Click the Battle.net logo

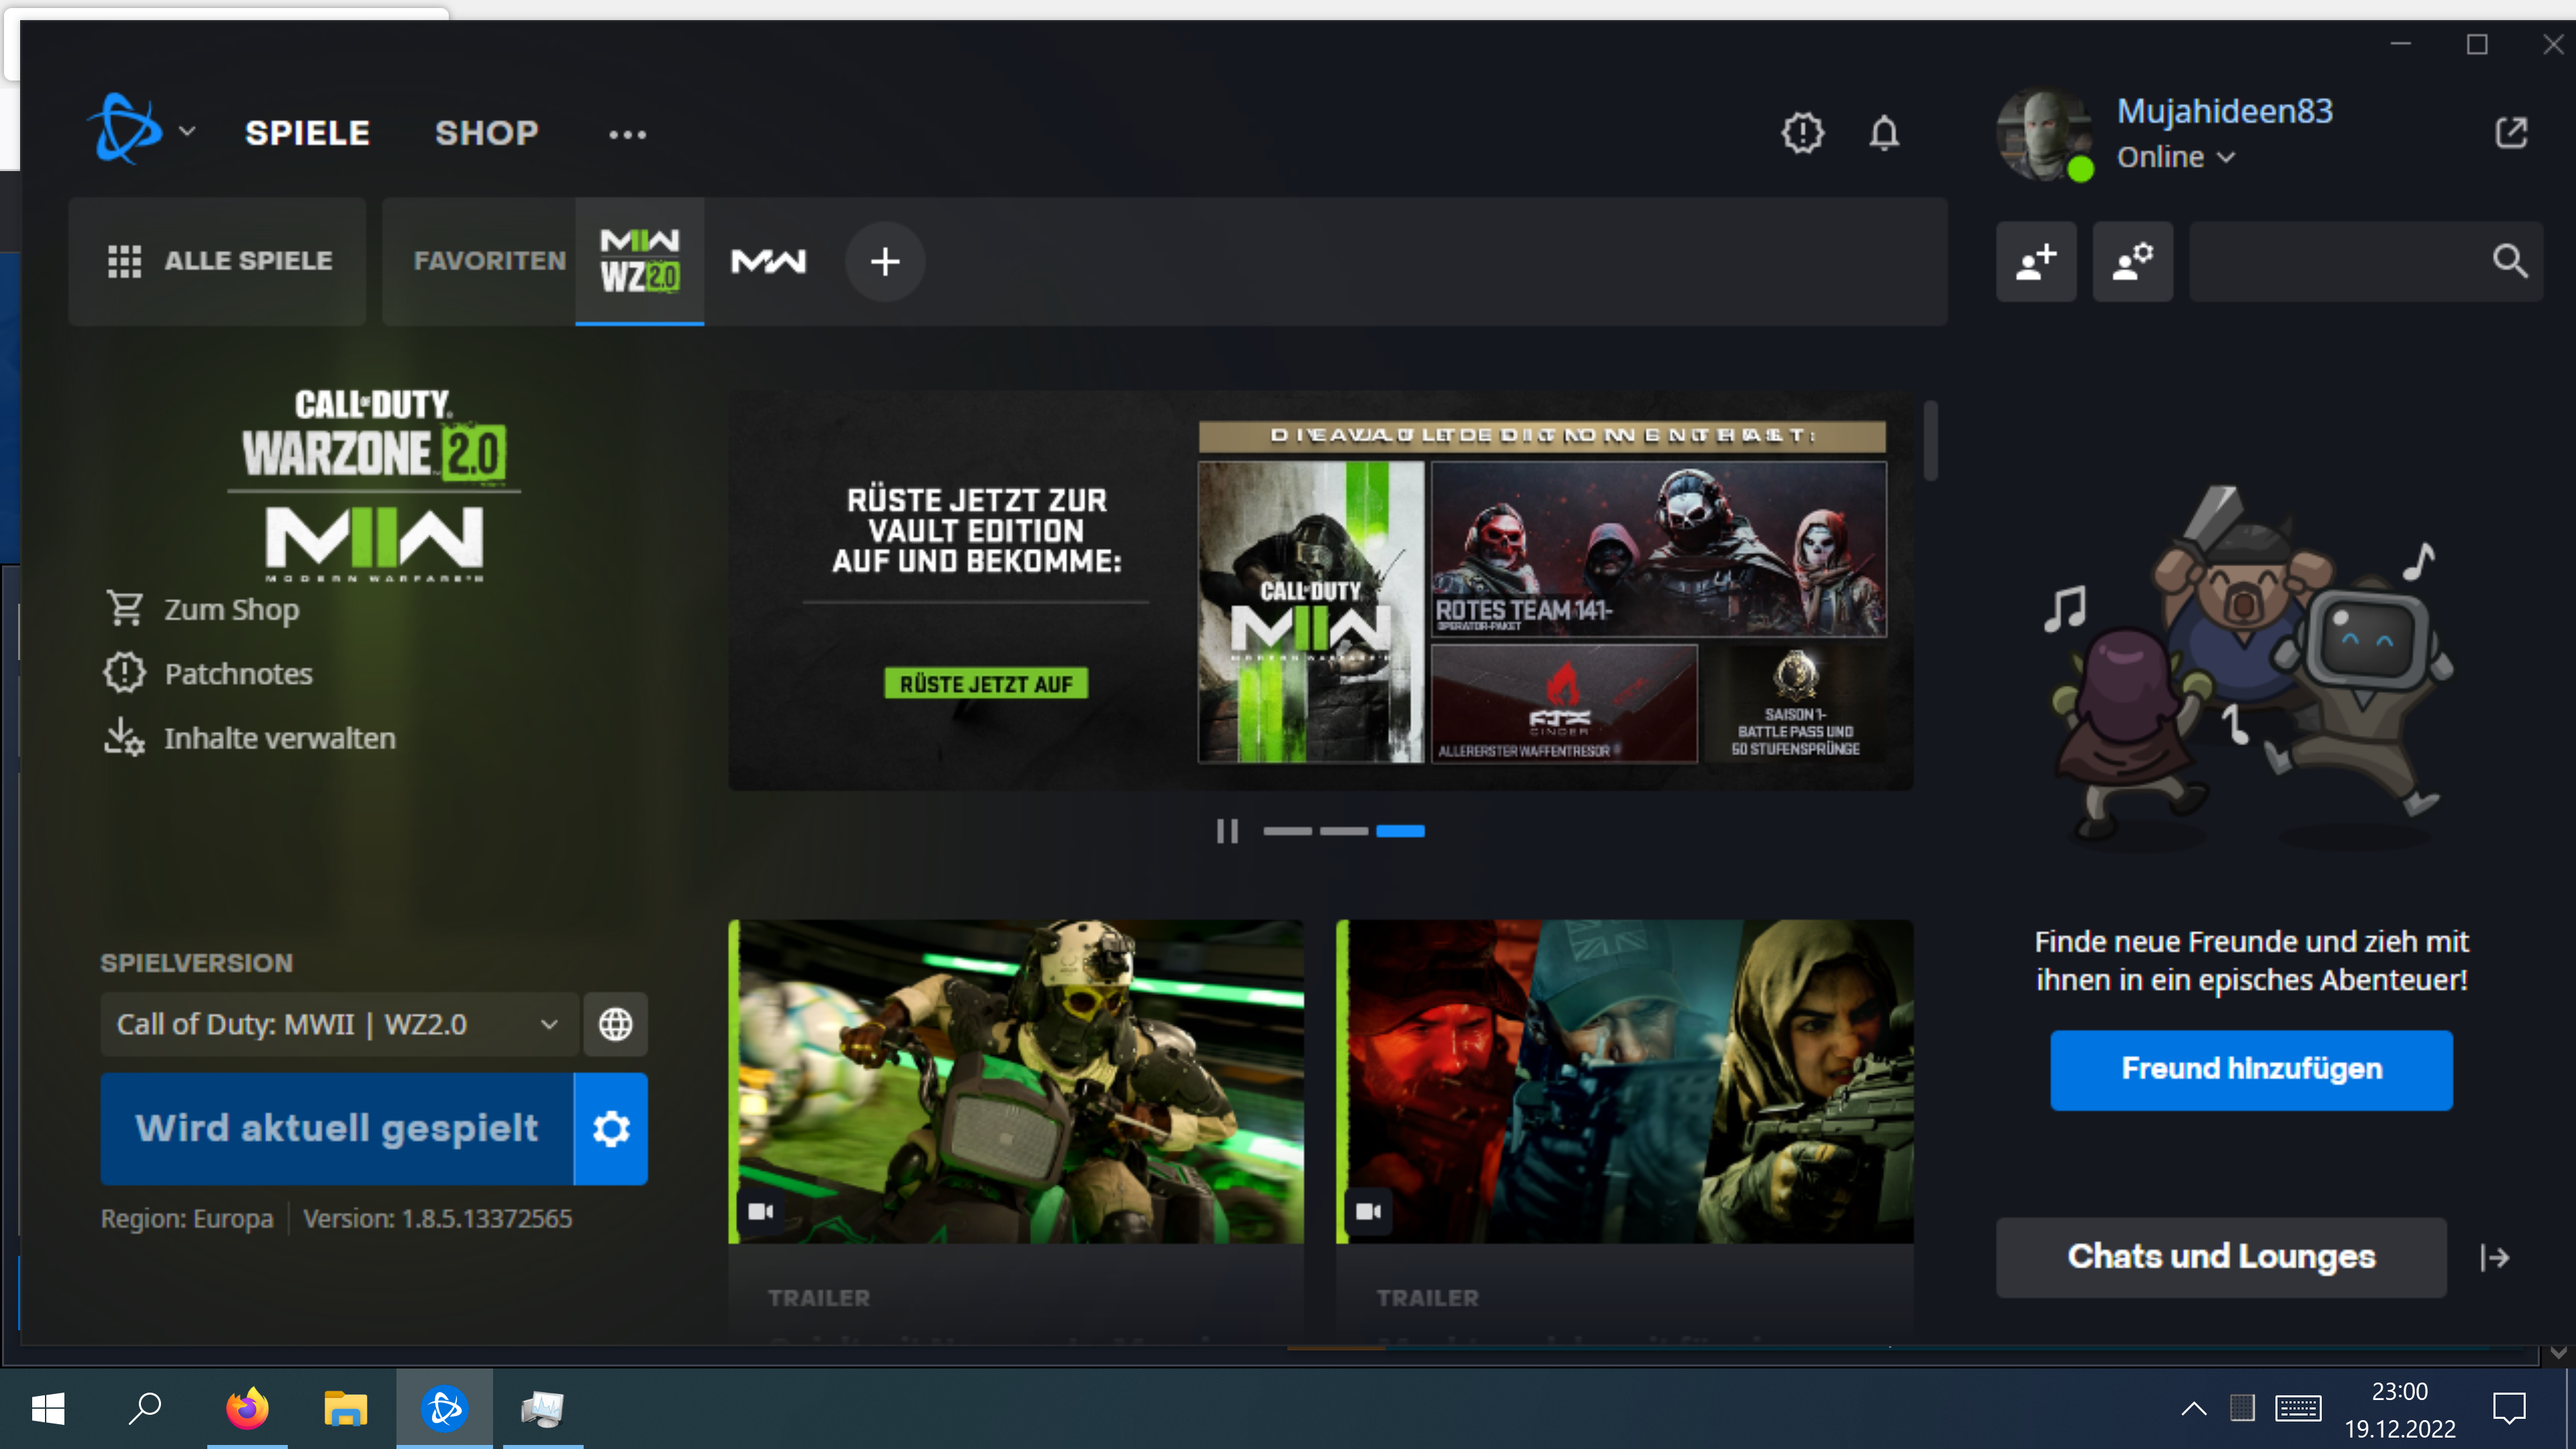[x=126, y=130]
